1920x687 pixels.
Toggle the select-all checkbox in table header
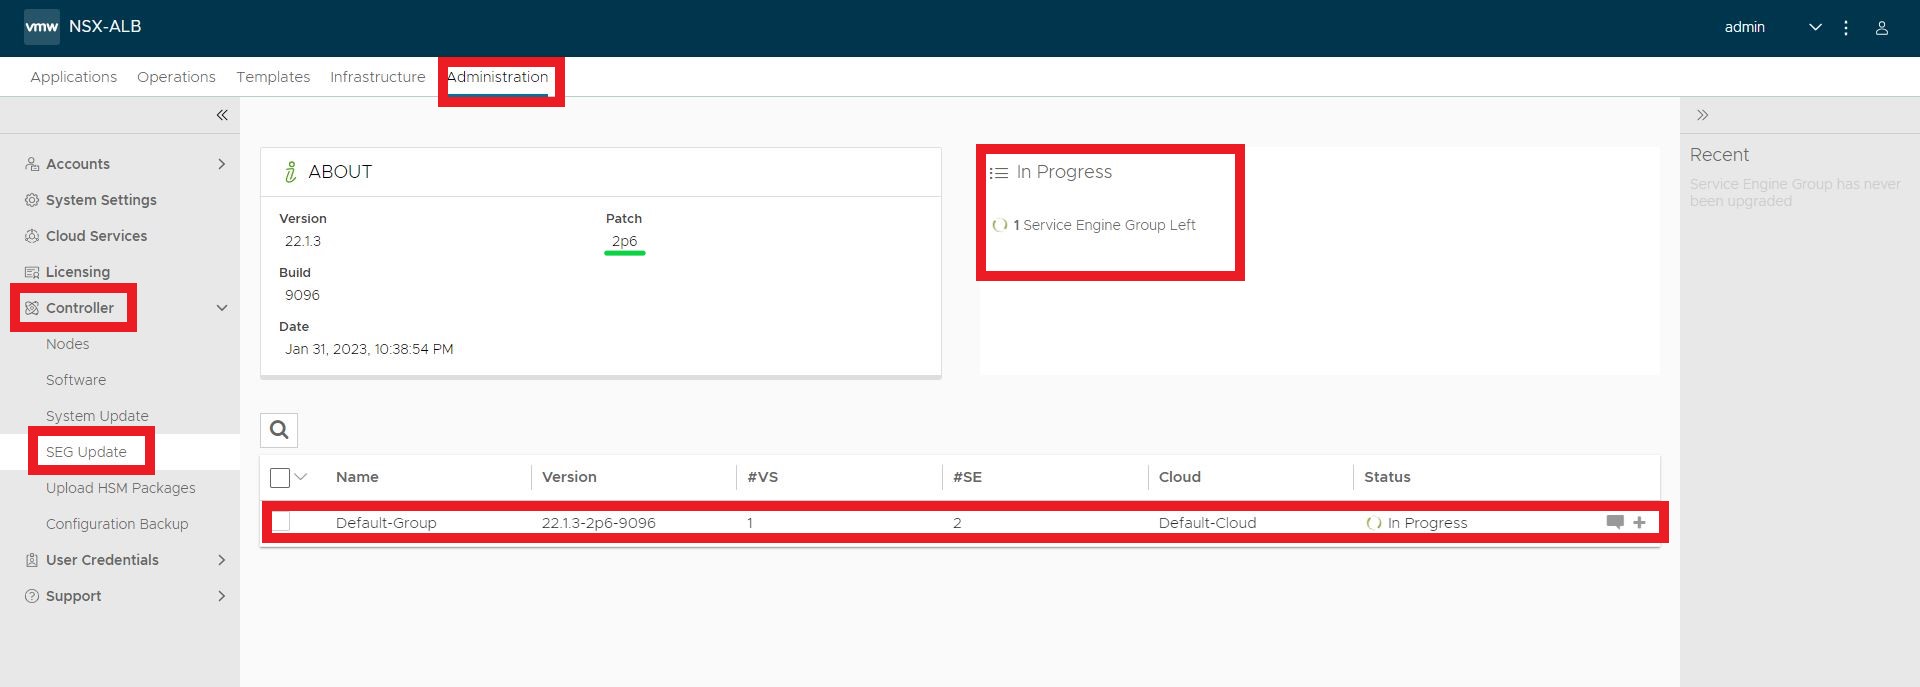point(280,478)
